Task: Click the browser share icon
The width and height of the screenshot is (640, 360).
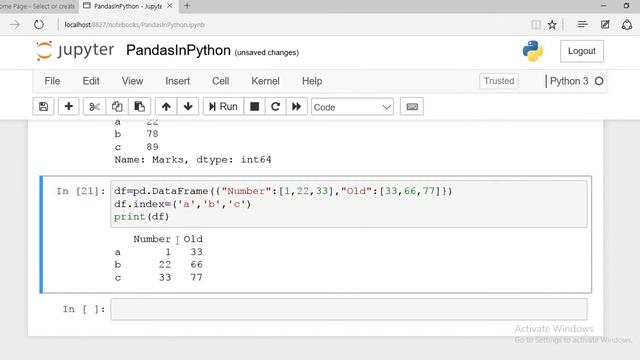Action: pyautogui.click(x=627, y=25)
